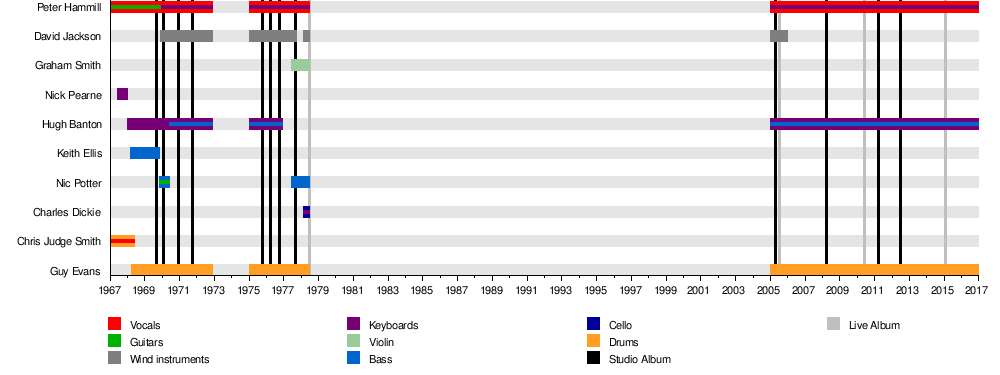
Task: Click the green Guitars legend swatch
Action: tap(115, 341)
